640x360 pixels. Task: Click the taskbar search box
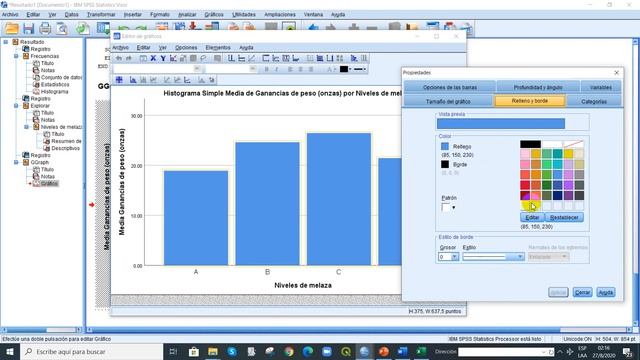(x=91, y=351)
